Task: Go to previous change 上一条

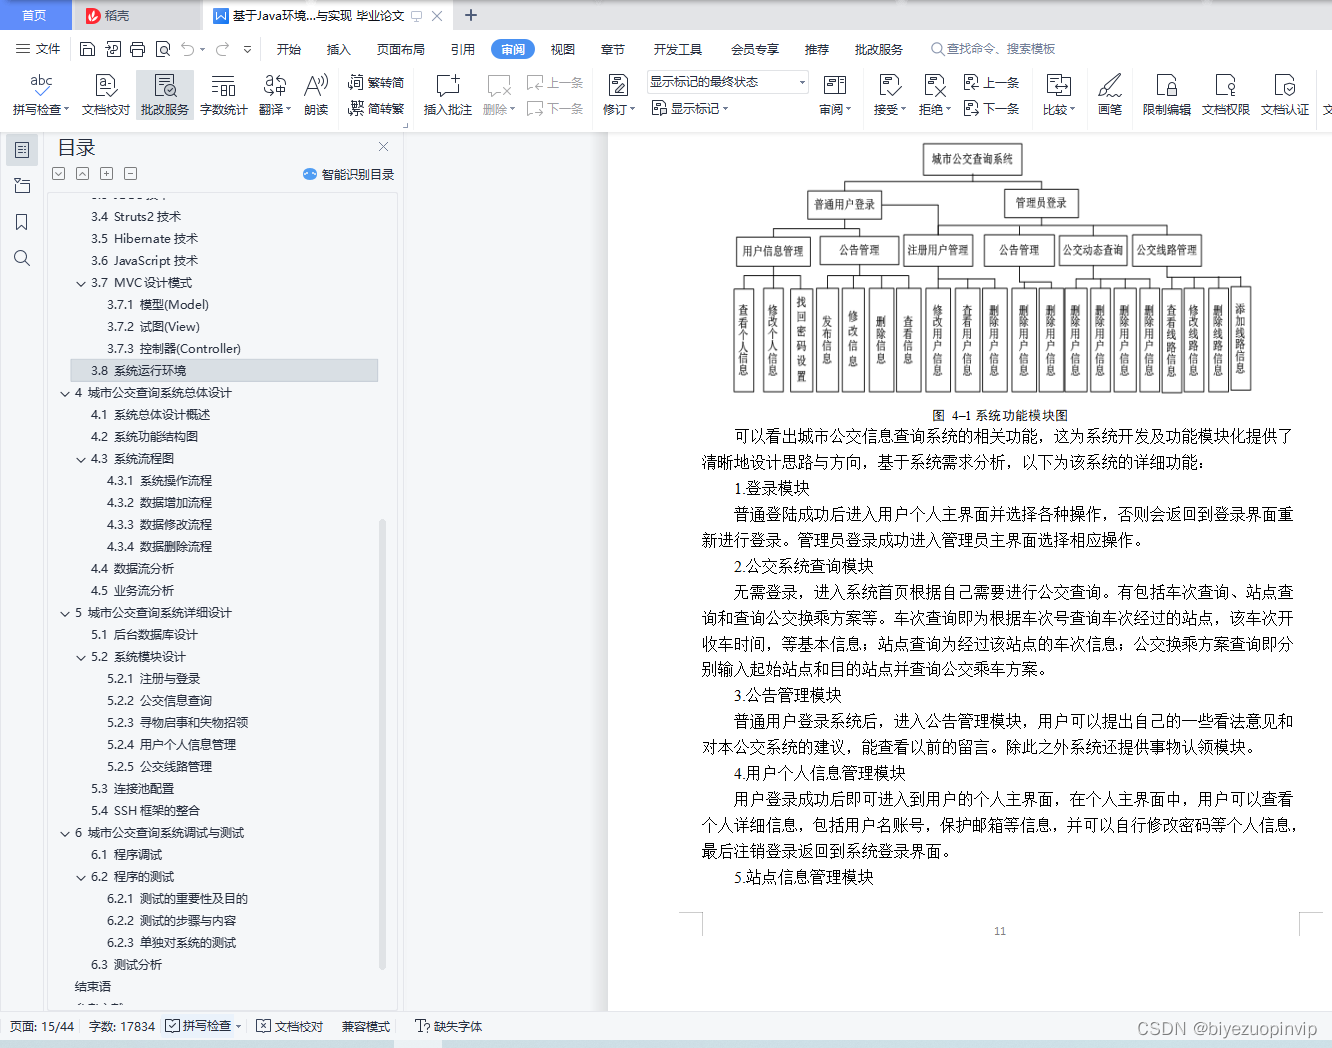Action: [x=992, y=83]
